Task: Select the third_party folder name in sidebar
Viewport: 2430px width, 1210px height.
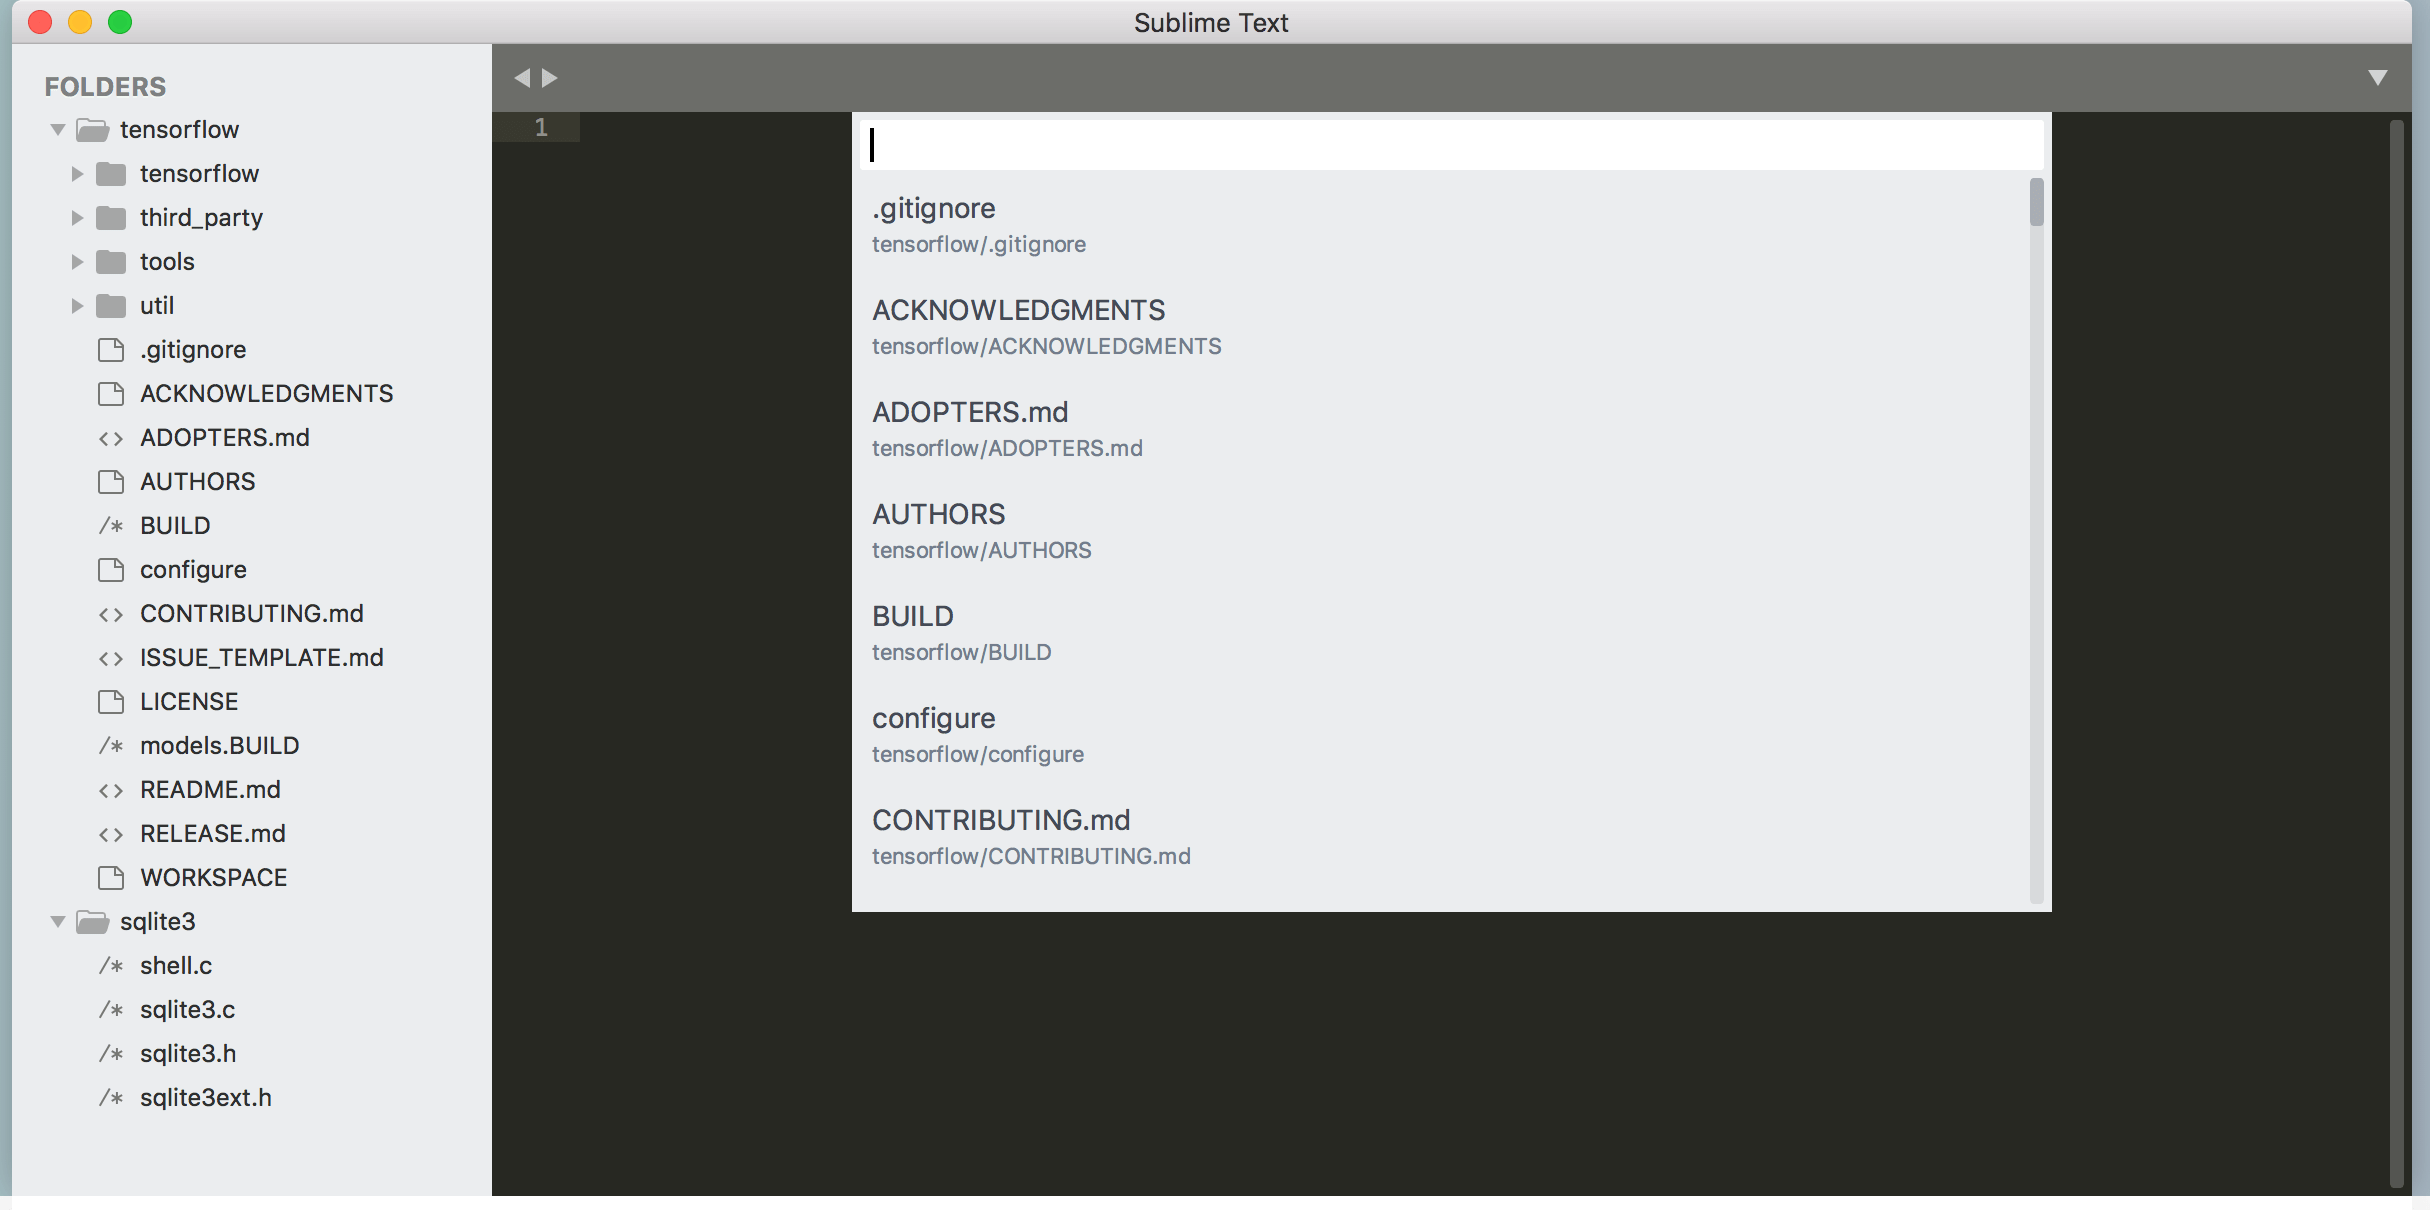Action: [x=201, y=218]
